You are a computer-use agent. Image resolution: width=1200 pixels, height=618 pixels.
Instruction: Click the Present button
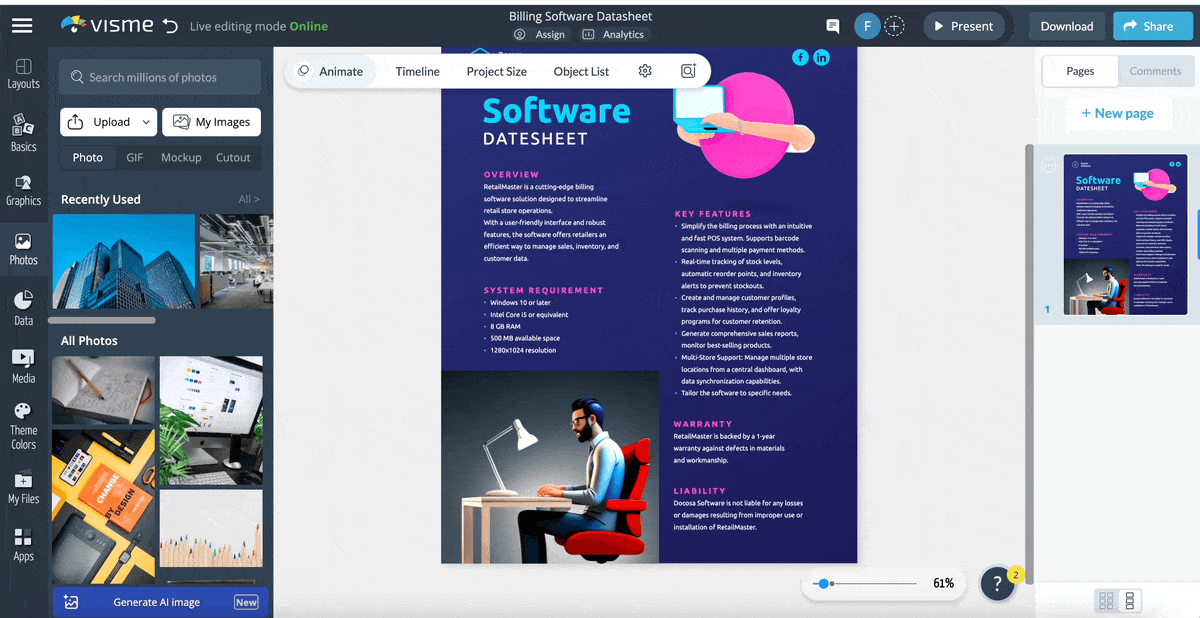pos(963,26)
